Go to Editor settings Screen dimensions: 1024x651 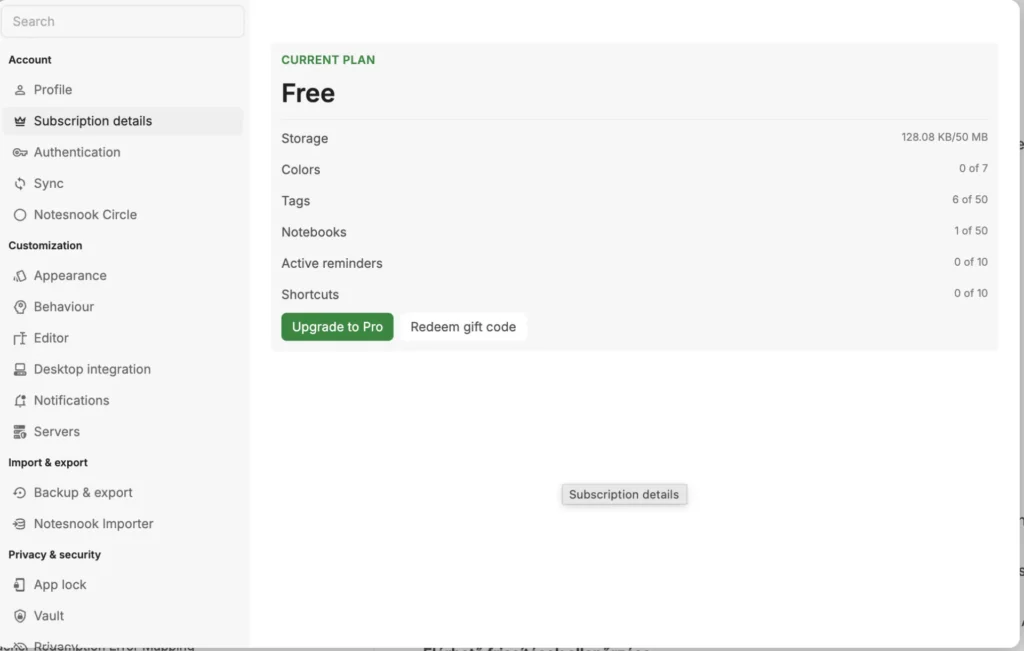click(123, 338)
